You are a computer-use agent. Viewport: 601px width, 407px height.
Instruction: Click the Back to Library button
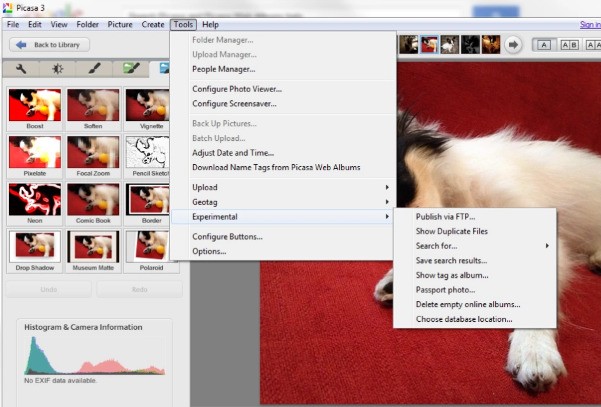click(x=50, y=45)
